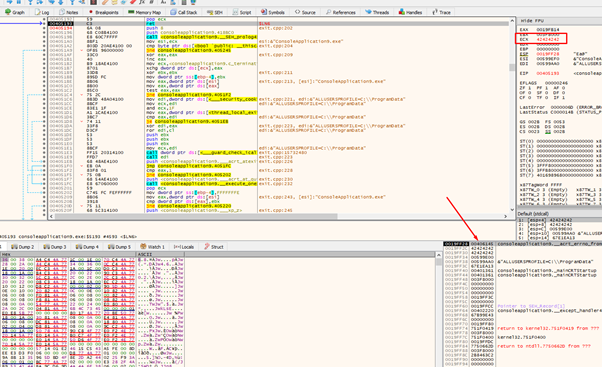Open the Memory Map tab
Image resolution: width=602 pixels, height=367 pixels.
(144, 12)
